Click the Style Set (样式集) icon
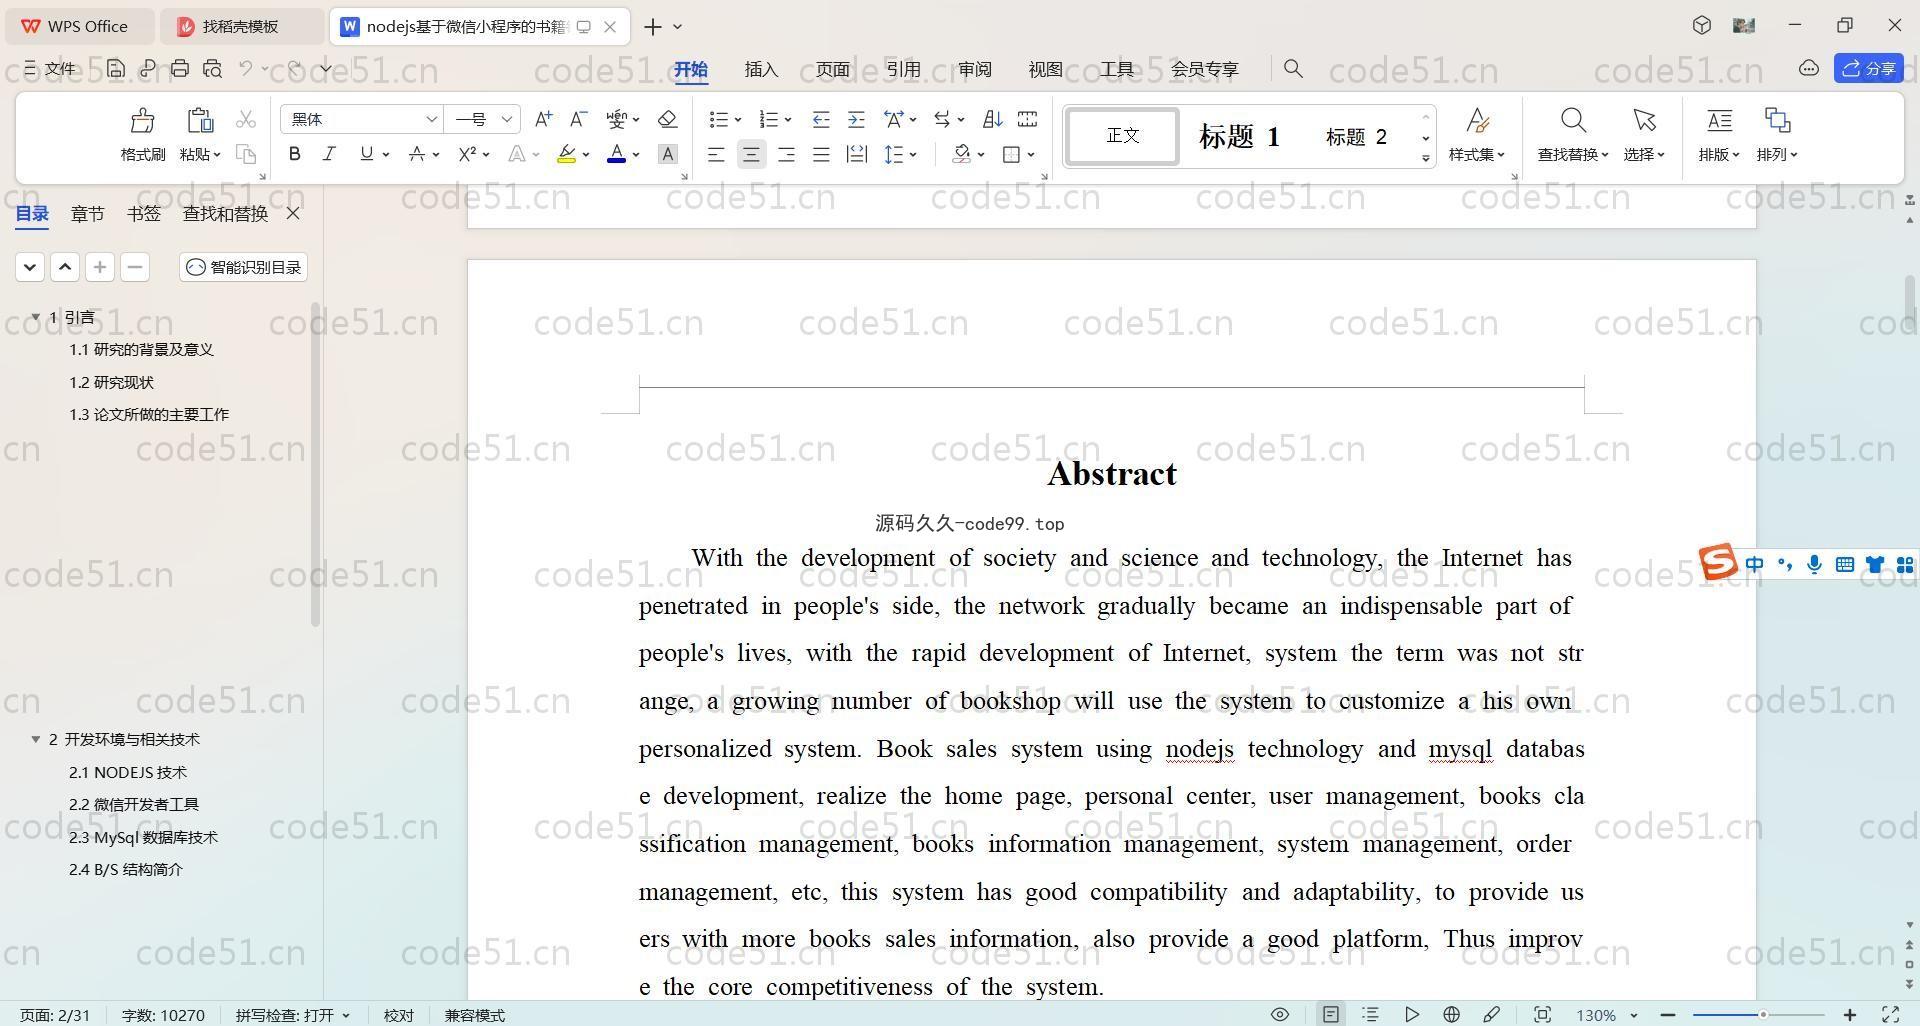Screen dimensions: 1920x1026 1477,121
